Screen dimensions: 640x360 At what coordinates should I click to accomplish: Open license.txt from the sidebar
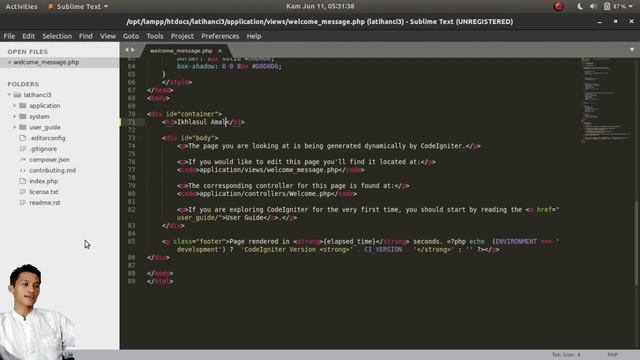(44, 192)
